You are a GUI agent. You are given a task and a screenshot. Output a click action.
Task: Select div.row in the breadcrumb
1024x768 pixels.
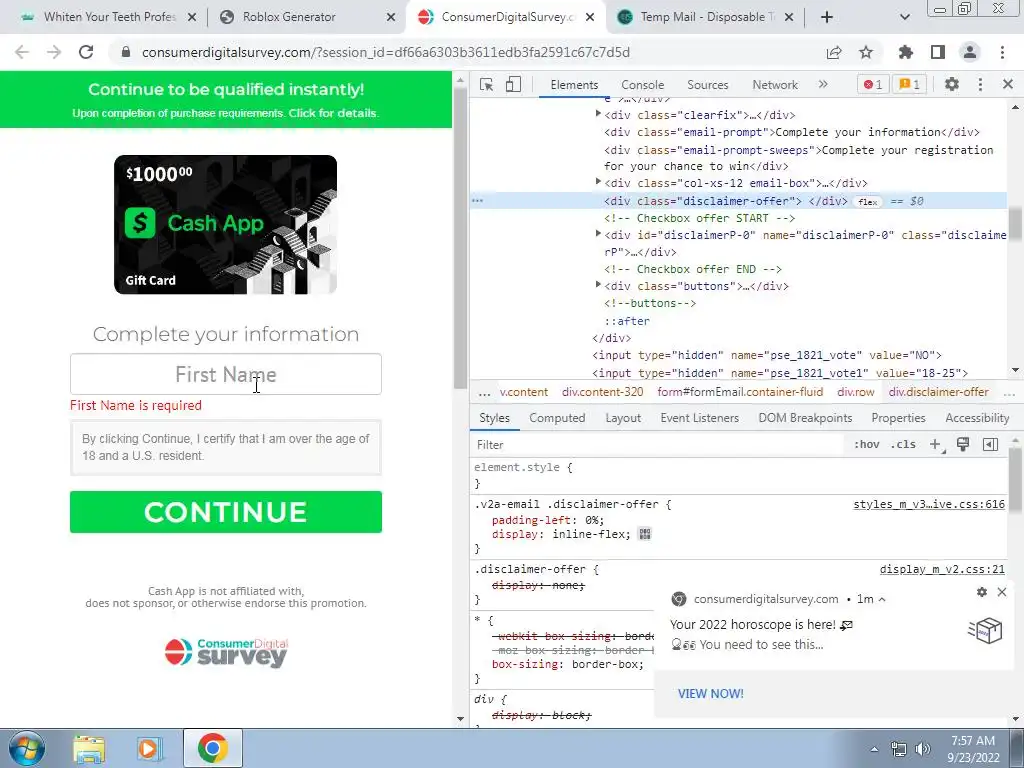(856, 392)
